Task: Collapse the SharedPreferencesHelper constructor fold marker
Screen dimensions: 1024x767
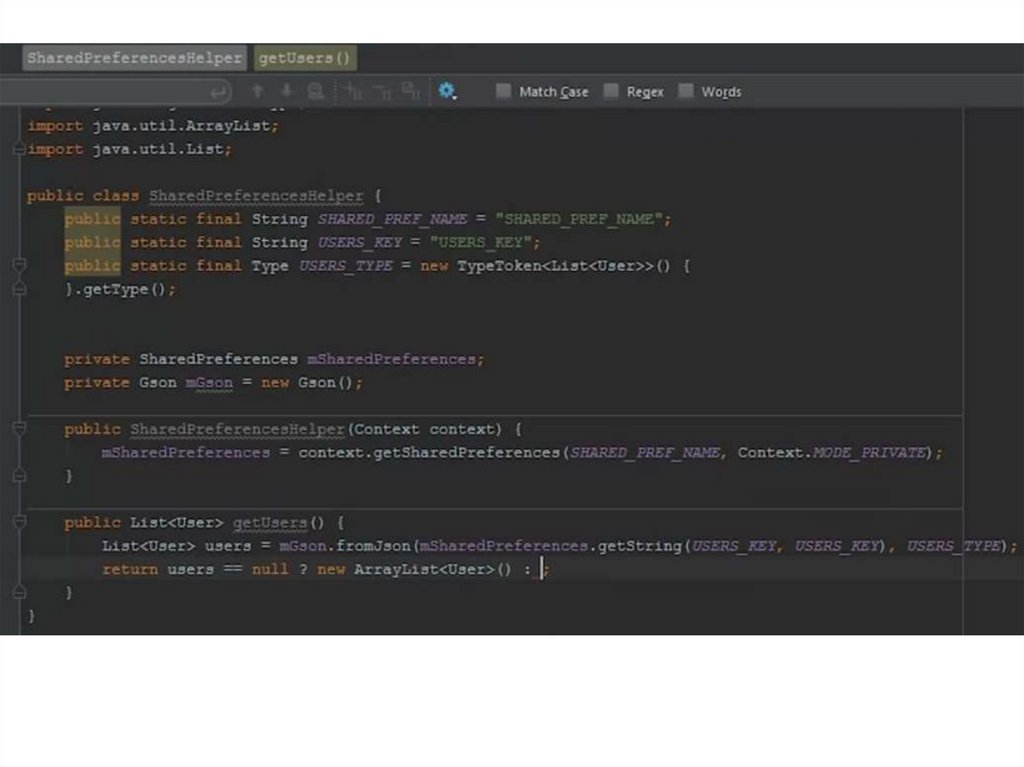Action: (18, 429)
